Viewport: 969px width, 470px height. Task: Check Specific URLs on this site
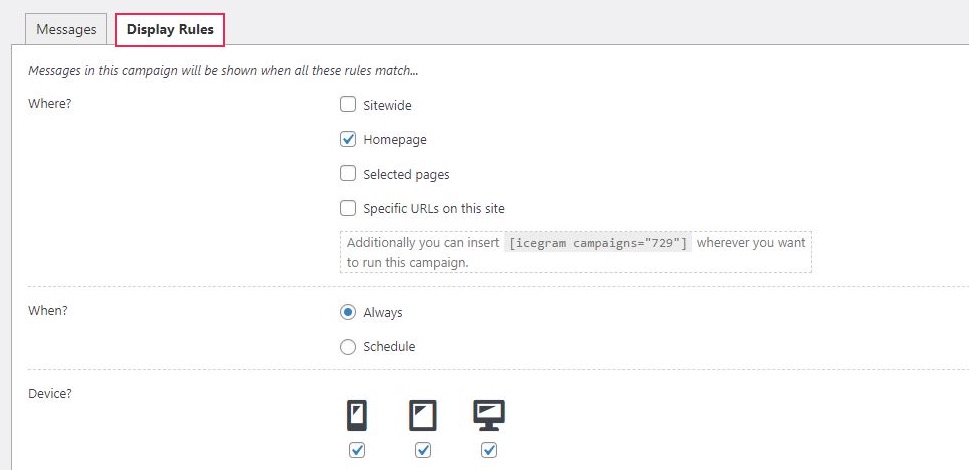[x=348, y=208]
